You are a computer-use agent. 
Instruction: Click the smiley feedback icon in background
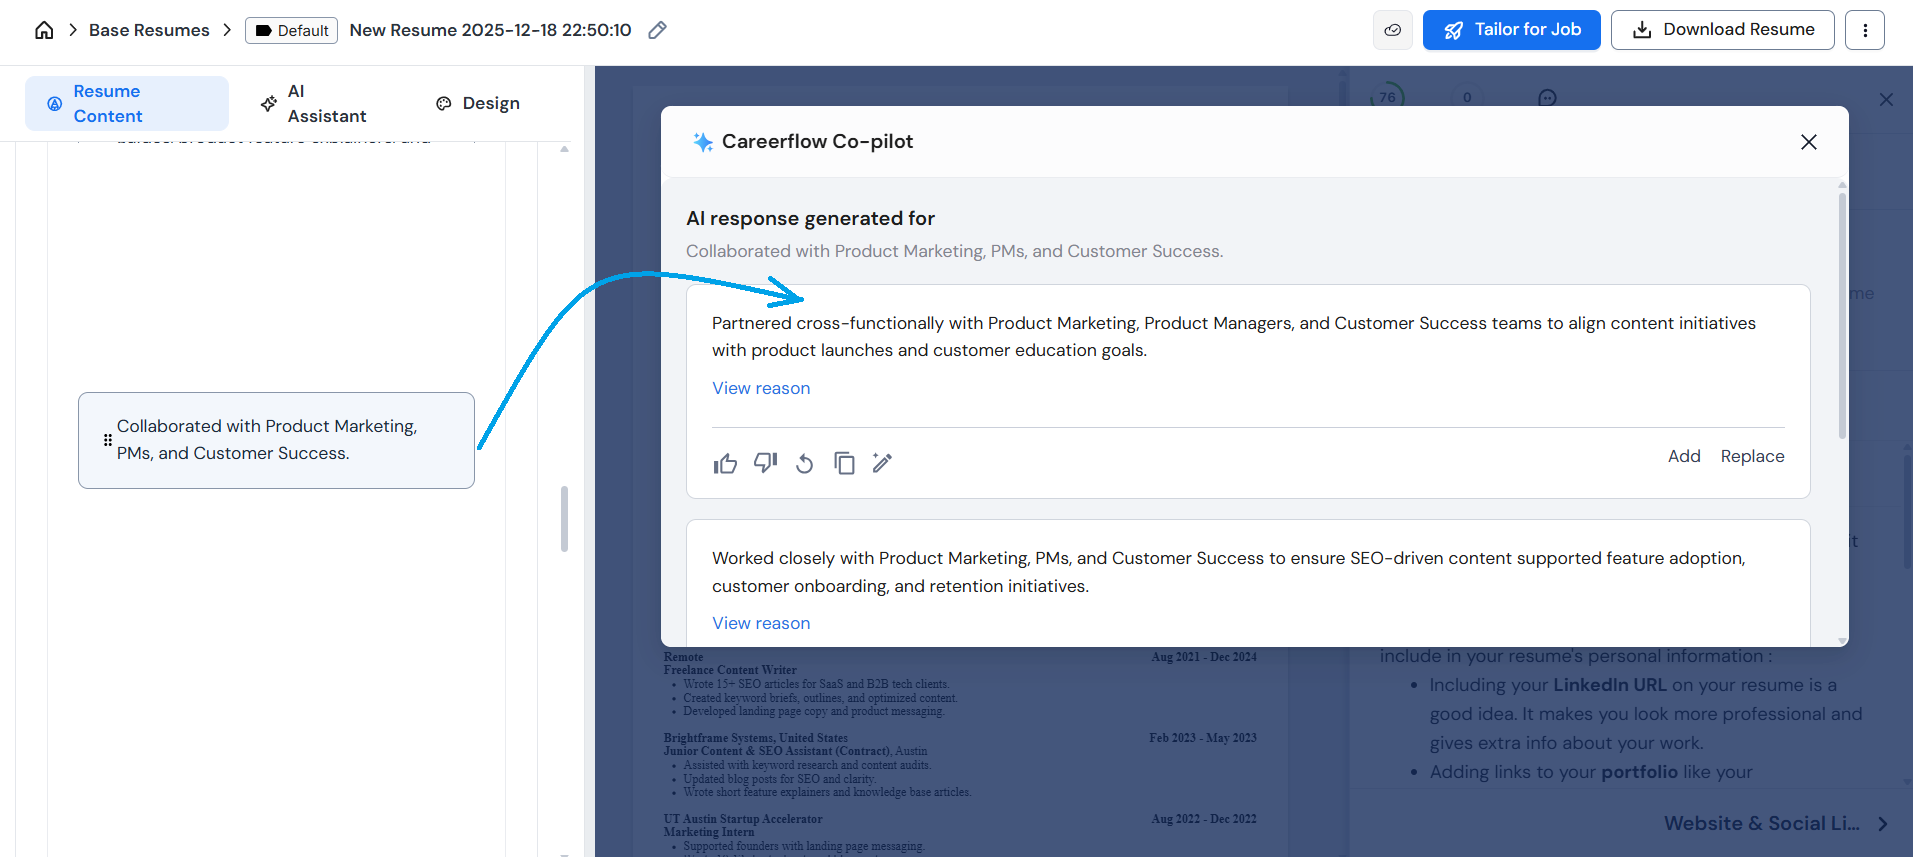point(1547,98)
